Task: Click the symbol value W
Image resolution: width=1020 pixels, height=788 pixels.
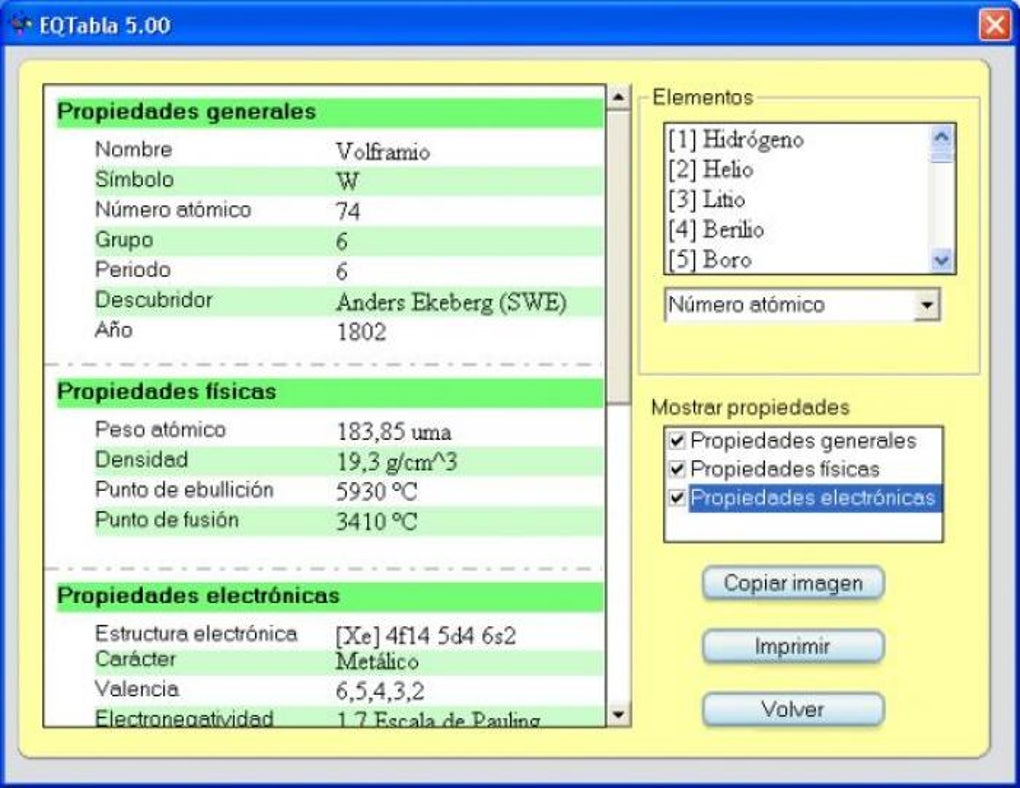Action: tap(347, 182)
